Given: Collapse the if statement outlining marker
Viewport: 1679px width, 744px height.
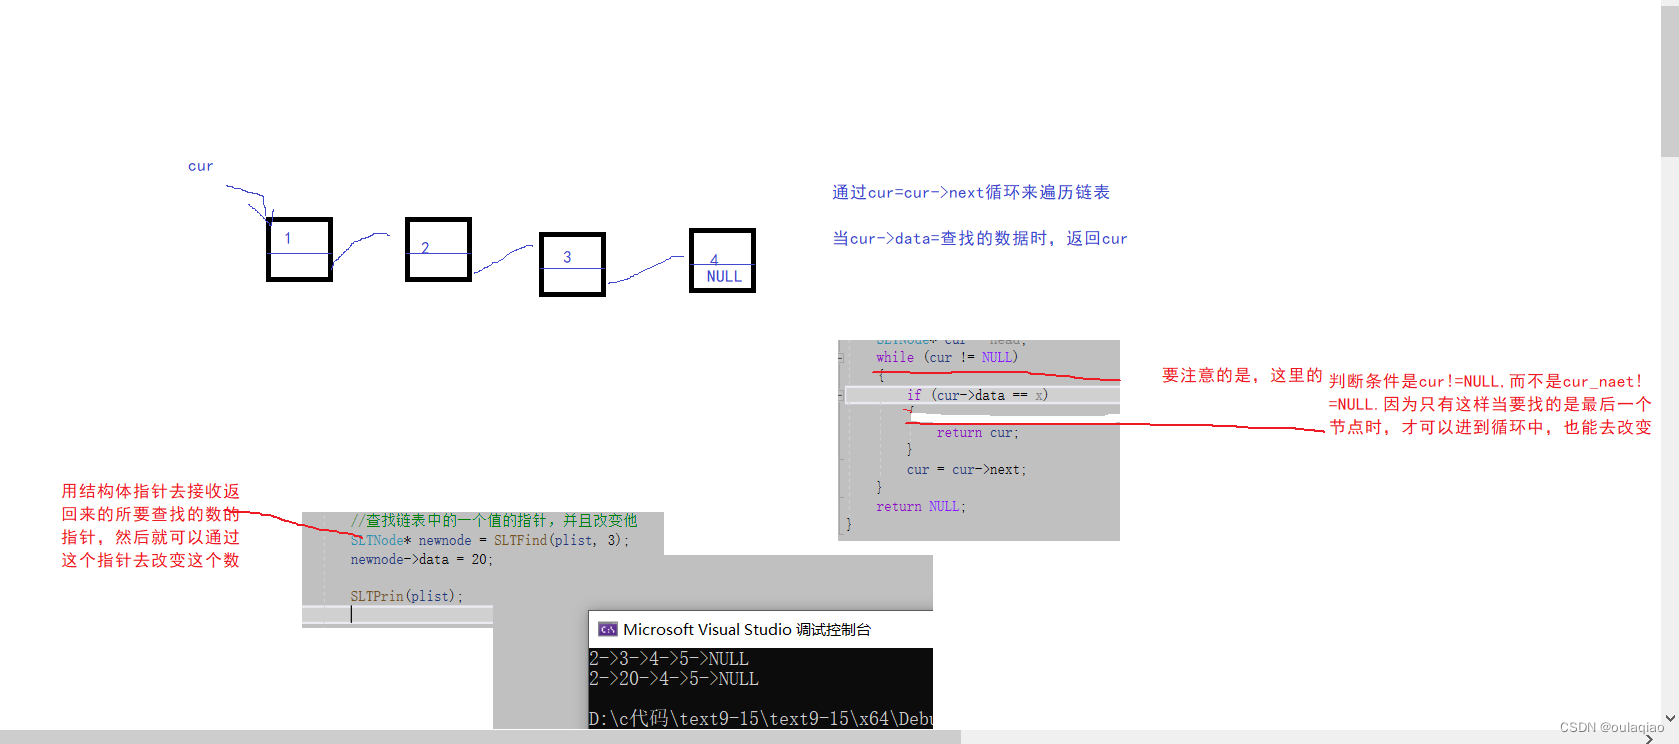Looking at the screenshot, I should (841, 395).
